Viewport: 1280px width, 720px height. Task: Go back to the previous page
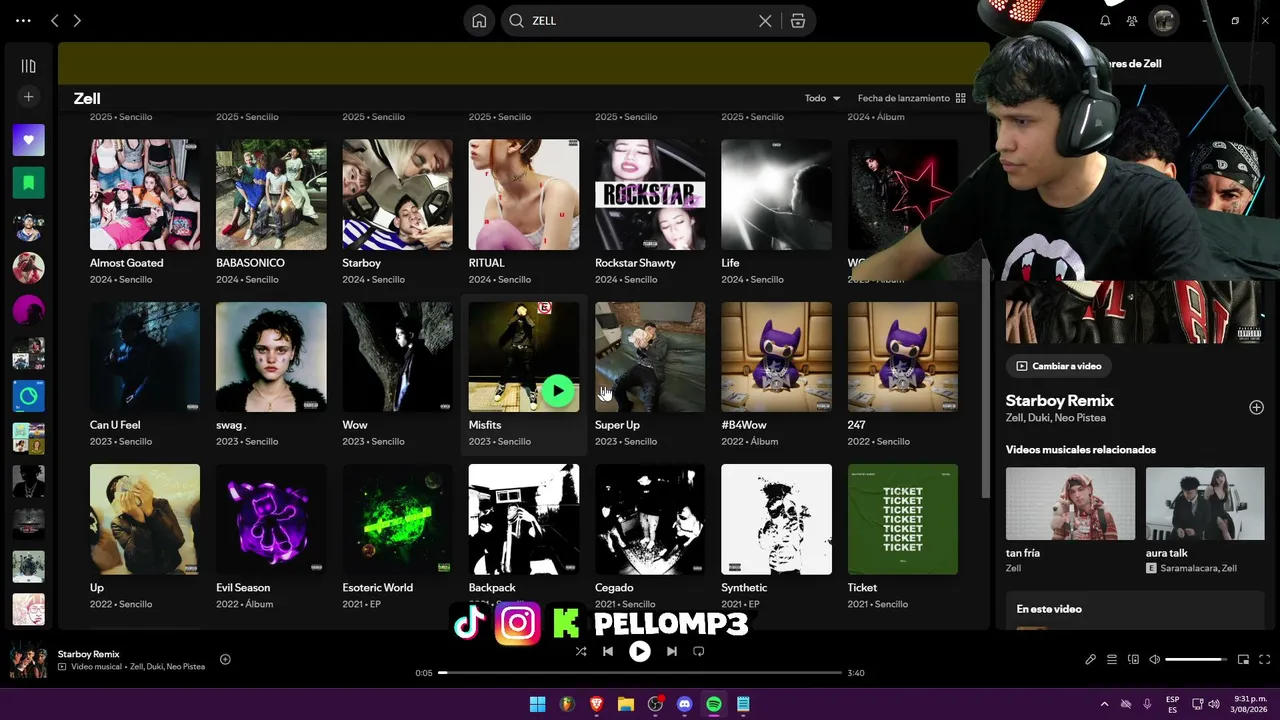(55, 21)
